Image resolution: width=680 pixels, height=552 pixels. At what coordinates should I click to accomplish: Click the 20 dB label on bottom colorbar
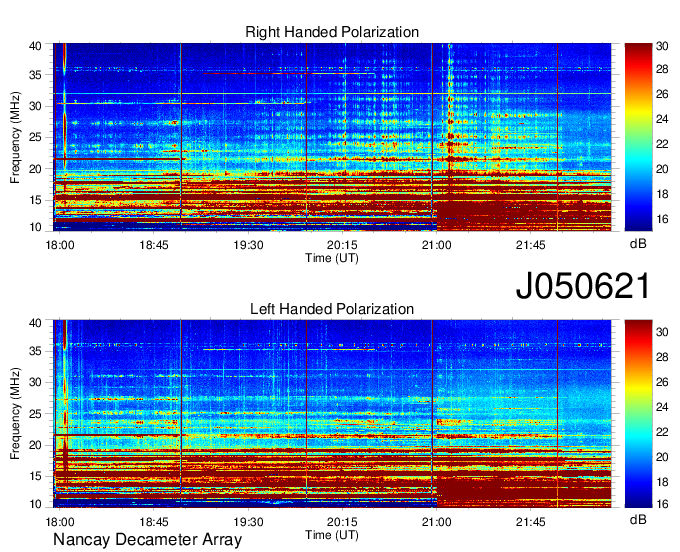coord(662,457)
